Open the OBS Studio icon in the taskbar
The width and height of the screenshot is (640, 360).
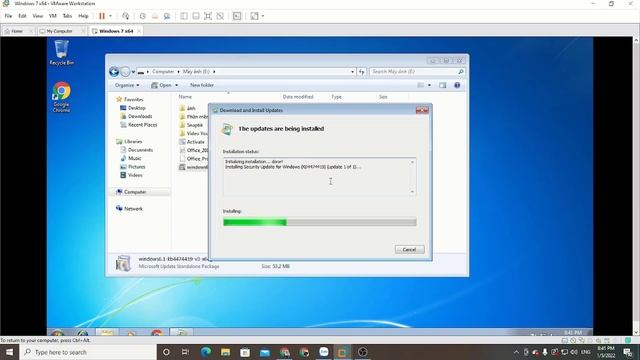(x=362, y=352)
